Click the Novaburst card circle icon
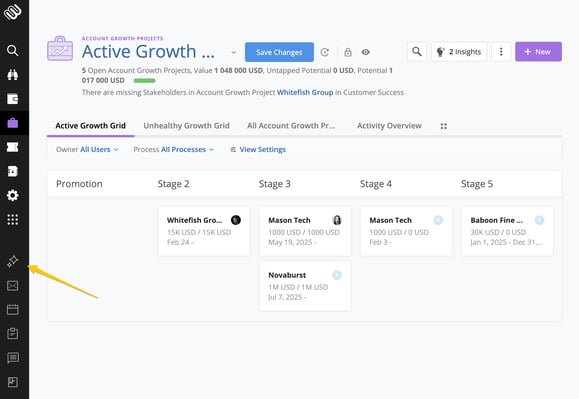Screen dimensions: 579x399 click(337, 275)
